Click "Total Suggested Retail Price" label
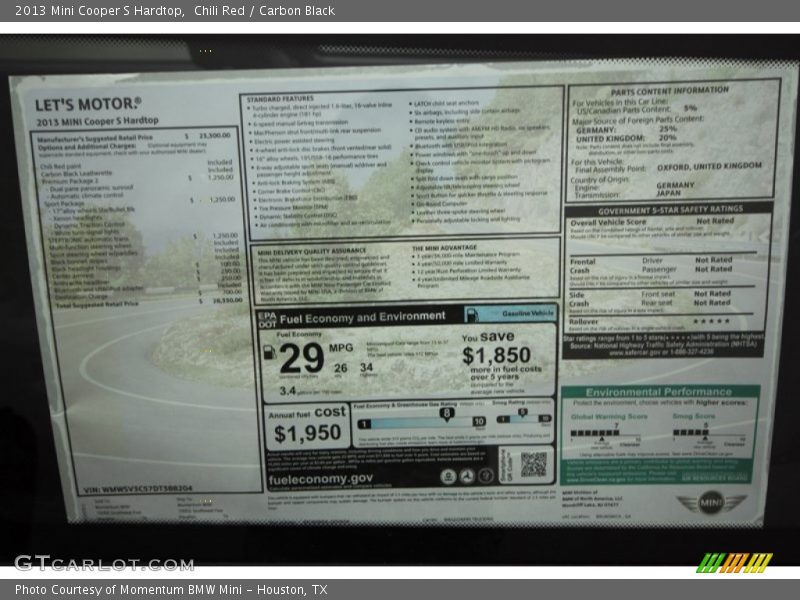Viewport: 800px width, 600px height. (97, 305)
